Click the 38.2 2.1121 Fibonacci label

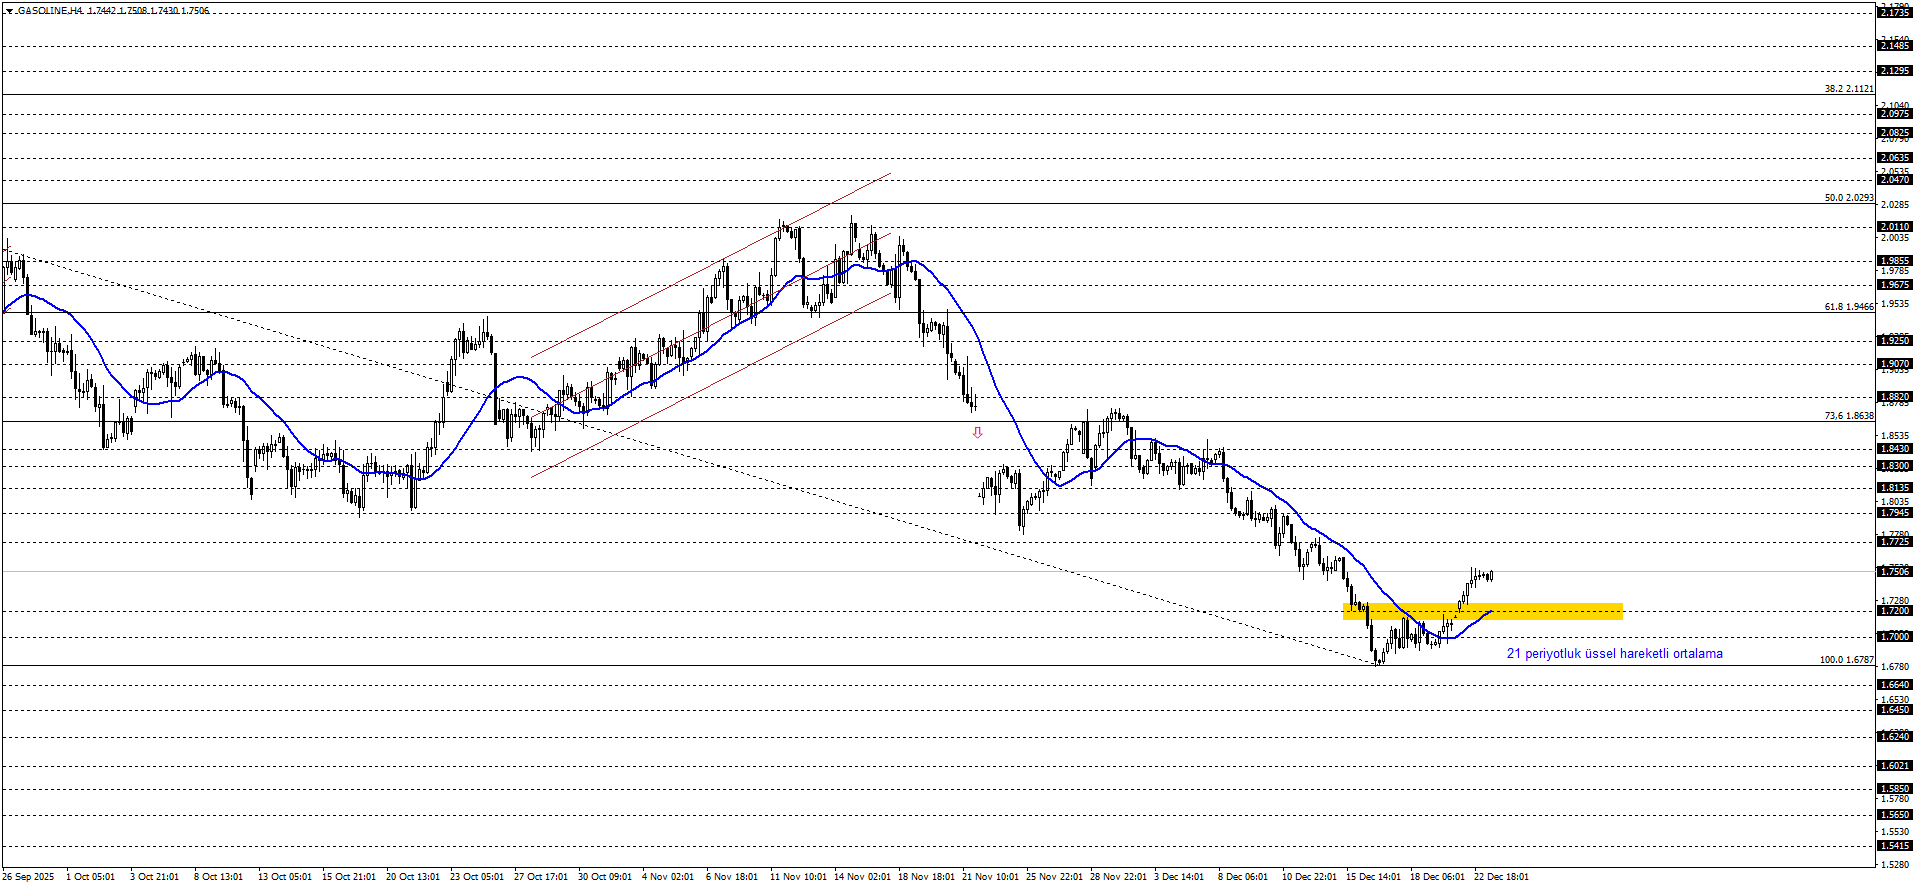1848,89
